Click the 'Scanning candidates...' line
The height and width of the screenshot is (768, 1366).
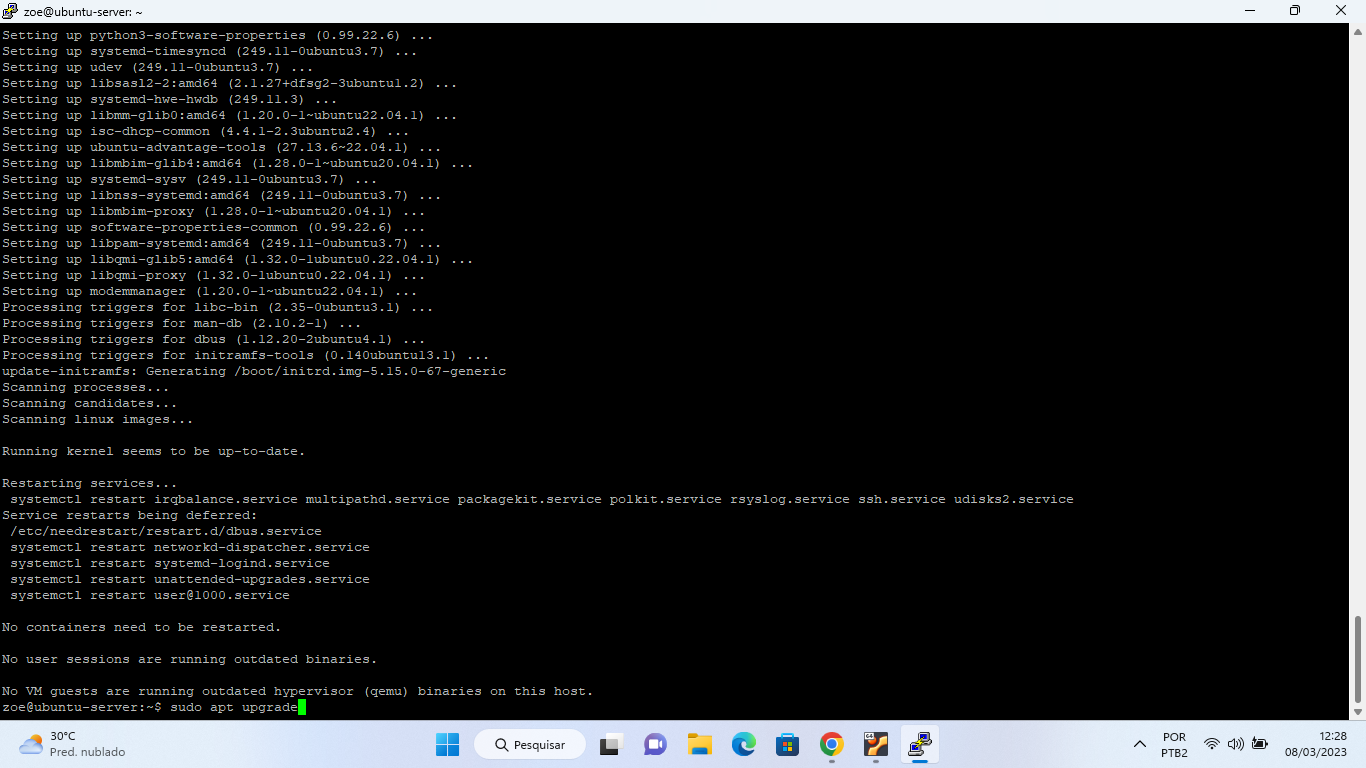pyautogui.click(x=90, y=403)
